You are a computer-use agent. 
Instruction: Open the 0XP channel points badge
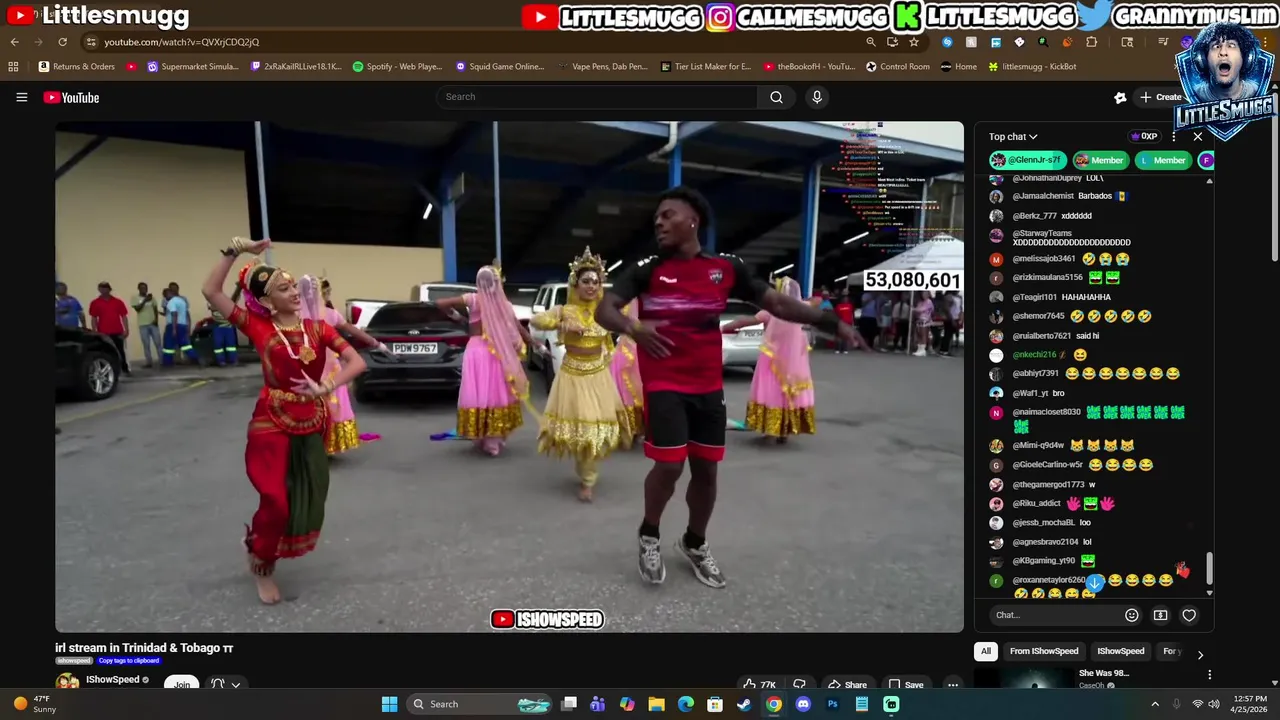(1144, 137)
